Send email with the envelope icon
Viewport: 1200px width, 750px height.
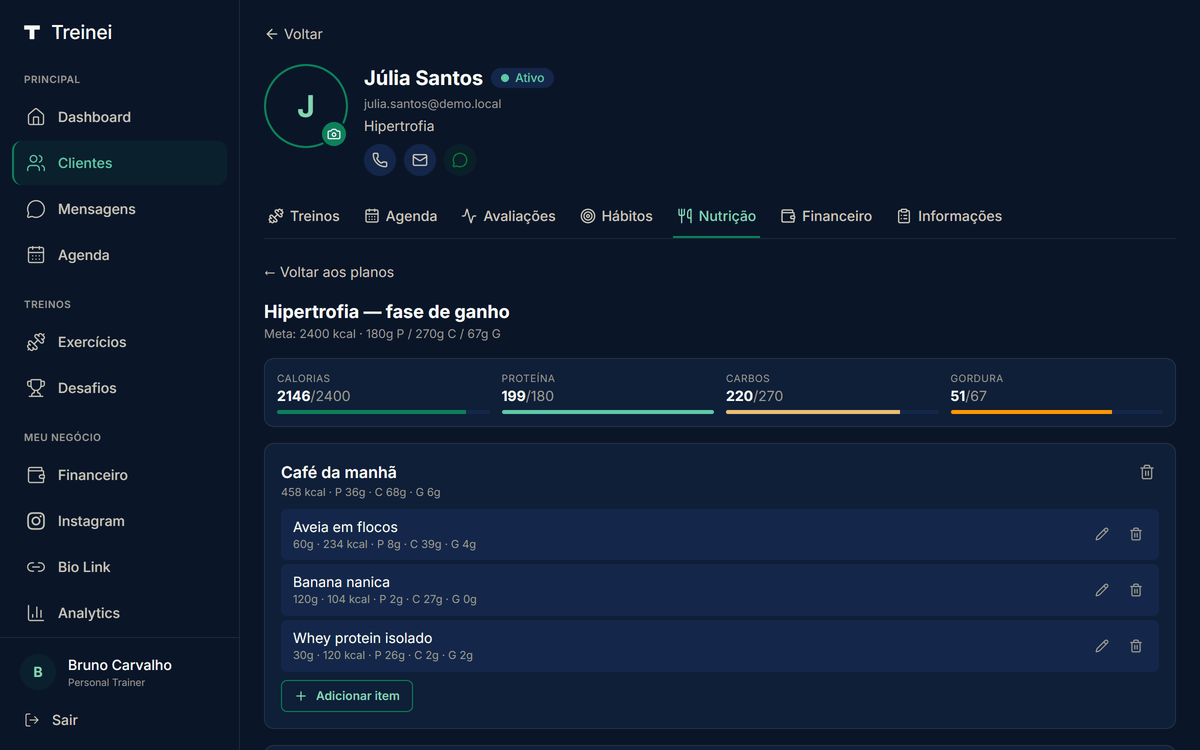pyautogui.click(x=420, y=160)
